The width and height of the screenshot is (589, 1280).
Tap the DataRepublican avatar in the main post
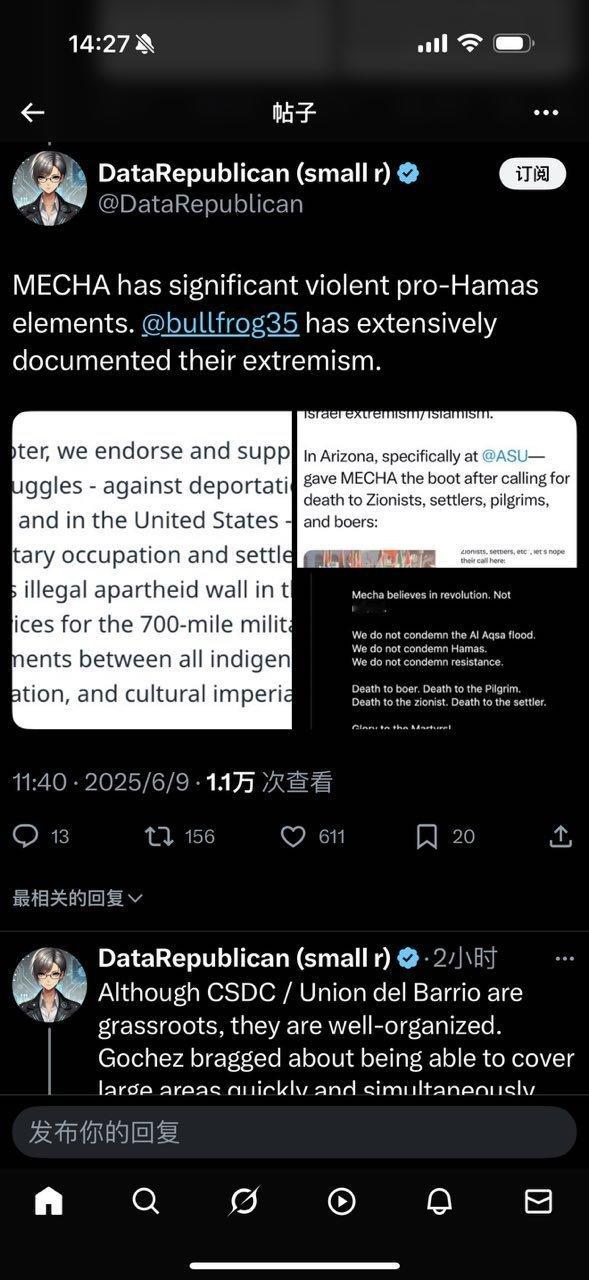pyautogui.click(x=49, y=188)
